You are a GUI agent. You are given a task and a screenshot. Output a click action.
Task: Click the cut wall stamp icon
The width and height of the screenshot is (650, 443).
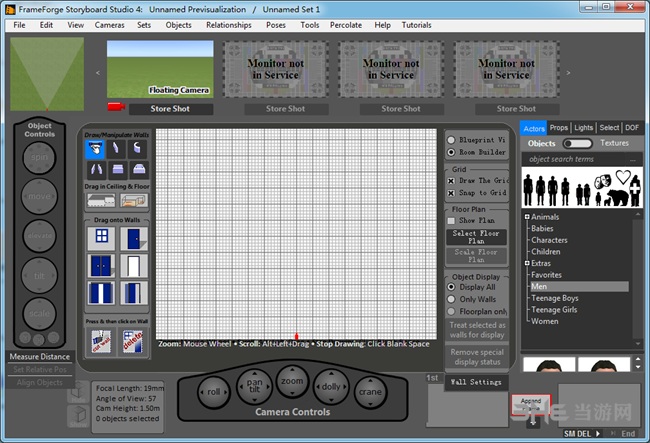(101, 342)
